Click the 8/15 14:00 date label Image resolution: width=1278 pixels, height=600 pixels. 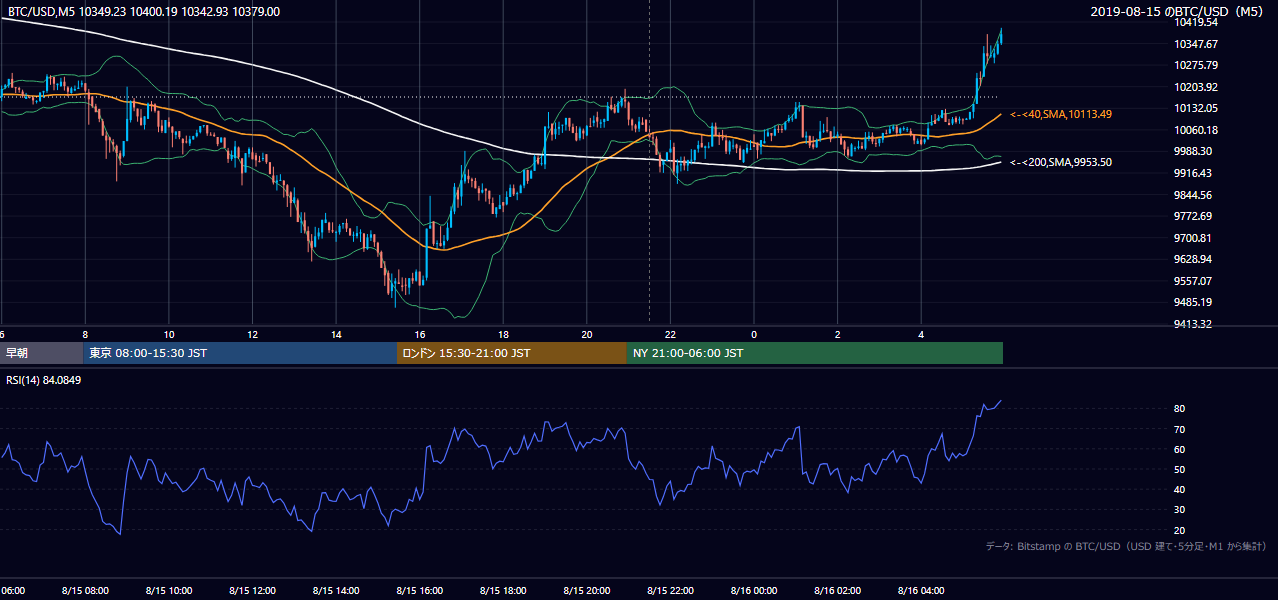(x=336, y=590)
